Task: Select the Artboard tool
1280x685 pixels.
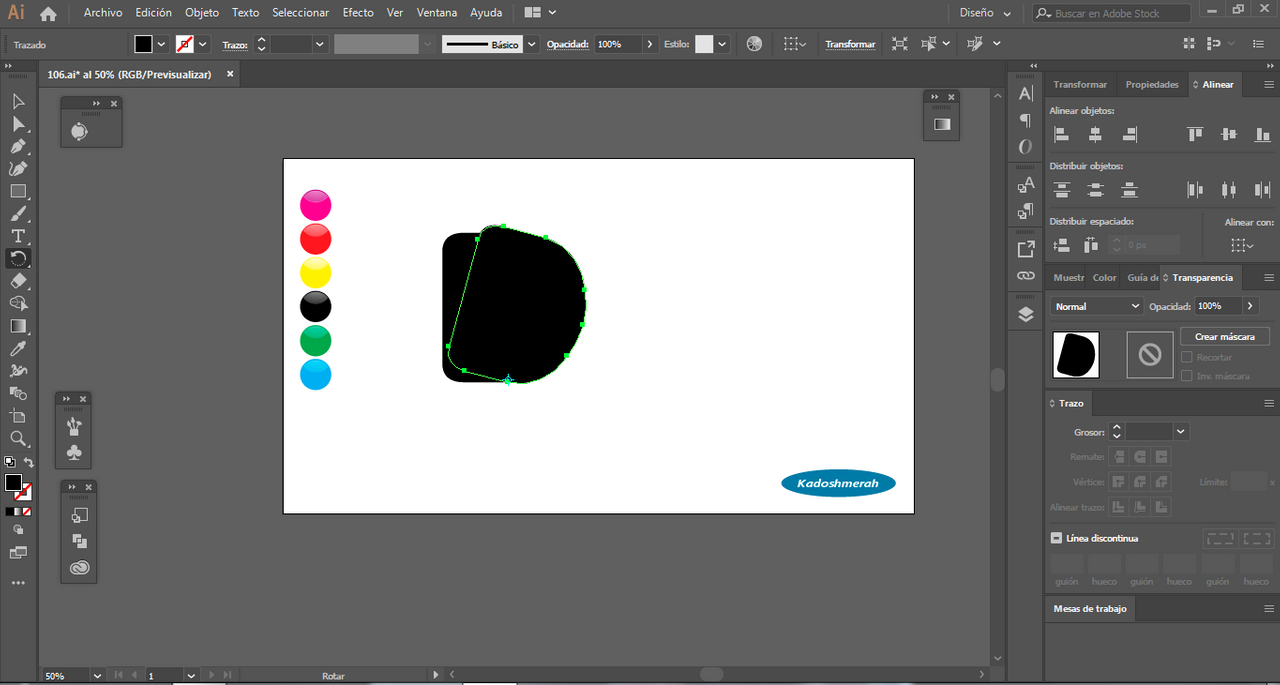Action: point(18,416)
